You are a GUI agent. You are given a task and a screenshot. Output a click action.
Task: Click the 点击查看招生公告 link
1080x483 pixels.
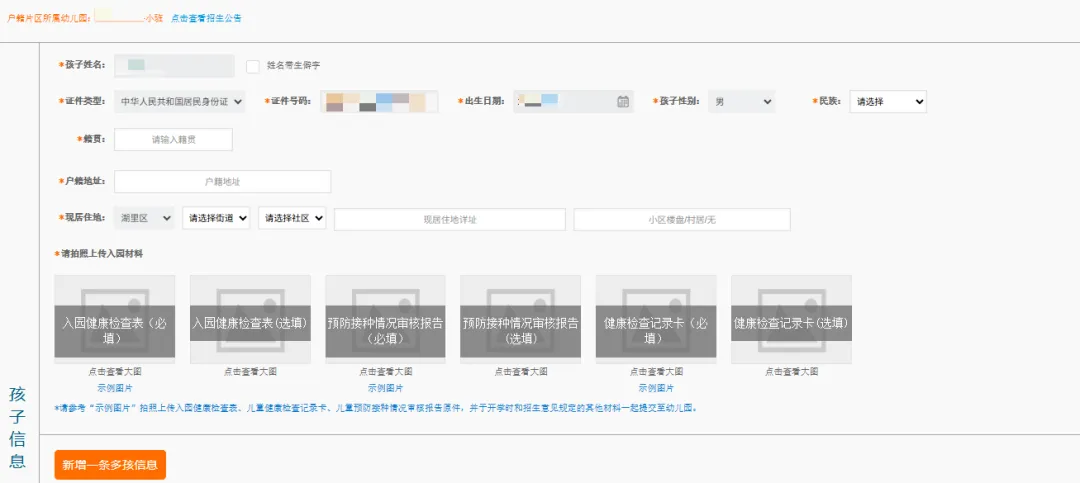207,18
